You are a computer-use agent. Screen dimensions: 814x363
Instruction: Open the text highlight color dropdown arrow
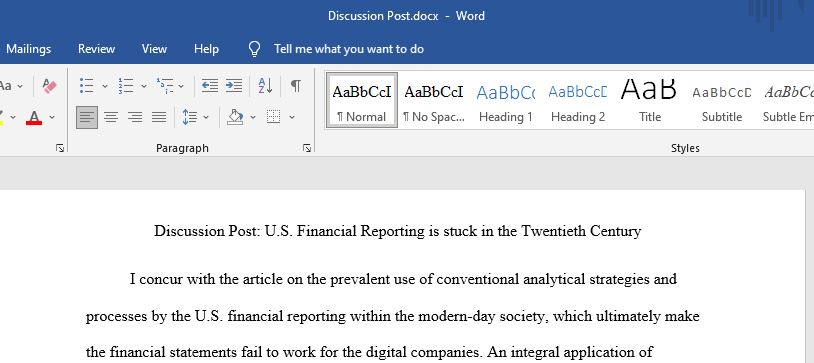tap(13, 118)
